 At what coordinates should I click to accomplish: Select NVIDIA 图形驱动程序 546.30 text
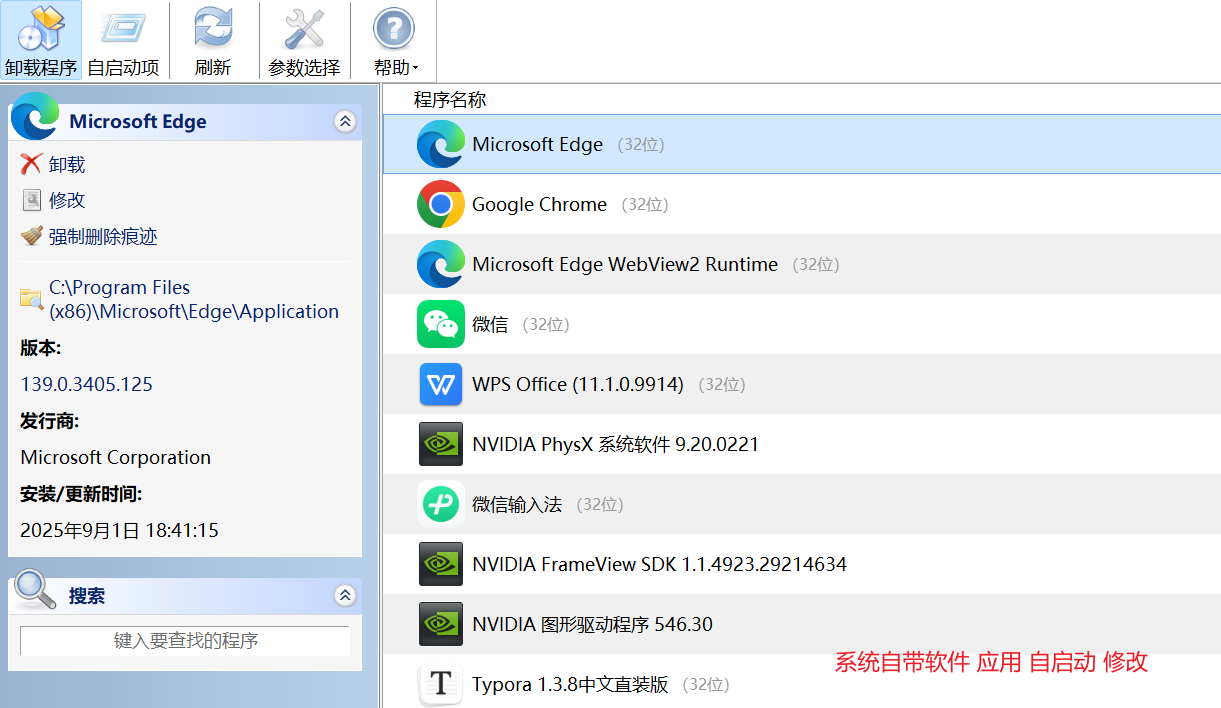pos(592,624)
